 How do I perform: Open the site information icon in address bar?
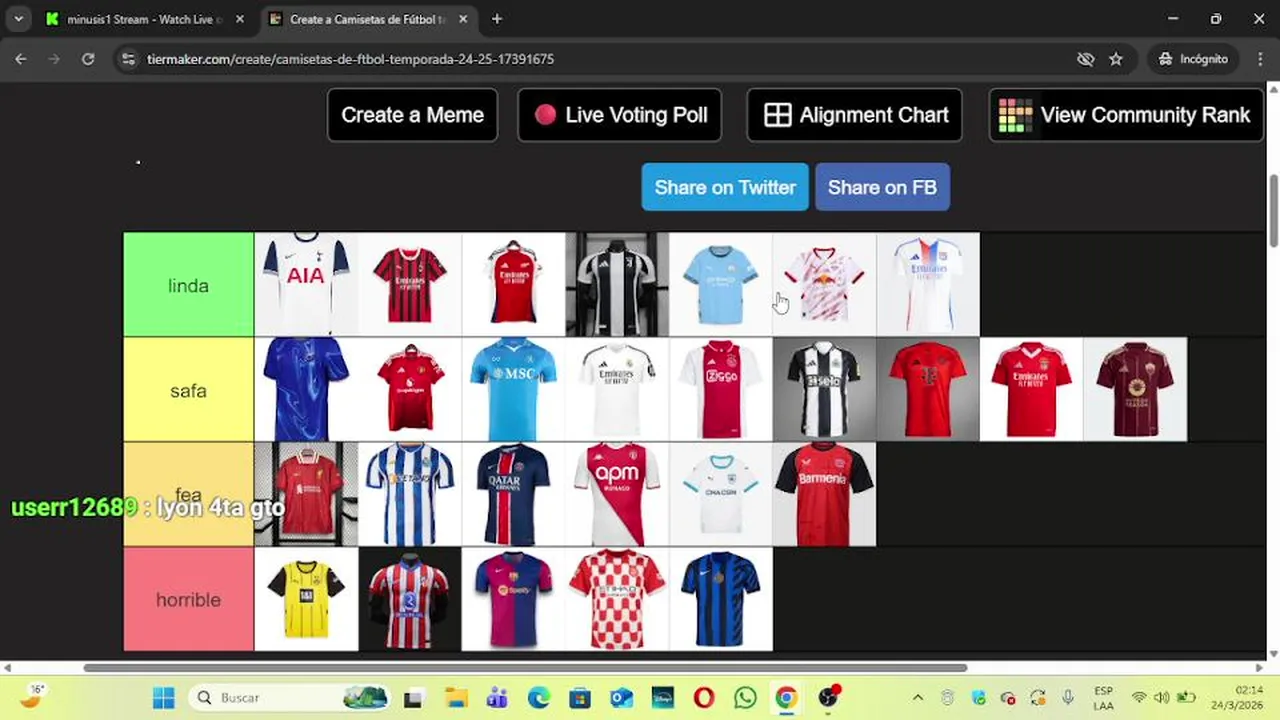(x=127, y=59)
